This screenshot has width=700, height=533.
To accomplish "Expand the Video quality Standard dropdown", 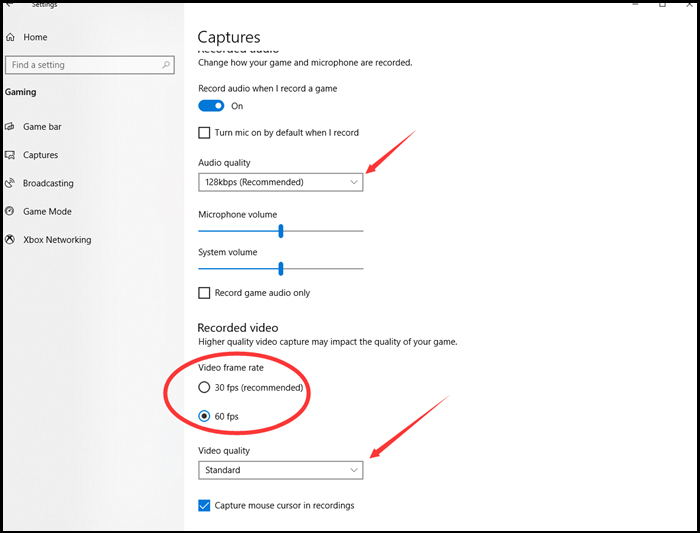I will coord(280,470).
